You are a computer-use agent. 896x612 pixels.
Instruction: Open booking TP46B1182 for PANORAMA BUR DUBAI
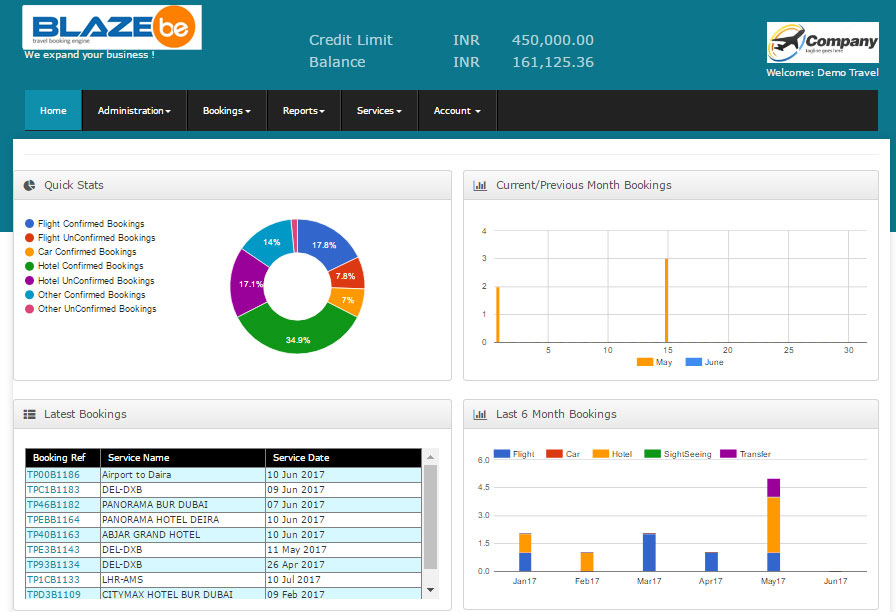pos(58,504)
